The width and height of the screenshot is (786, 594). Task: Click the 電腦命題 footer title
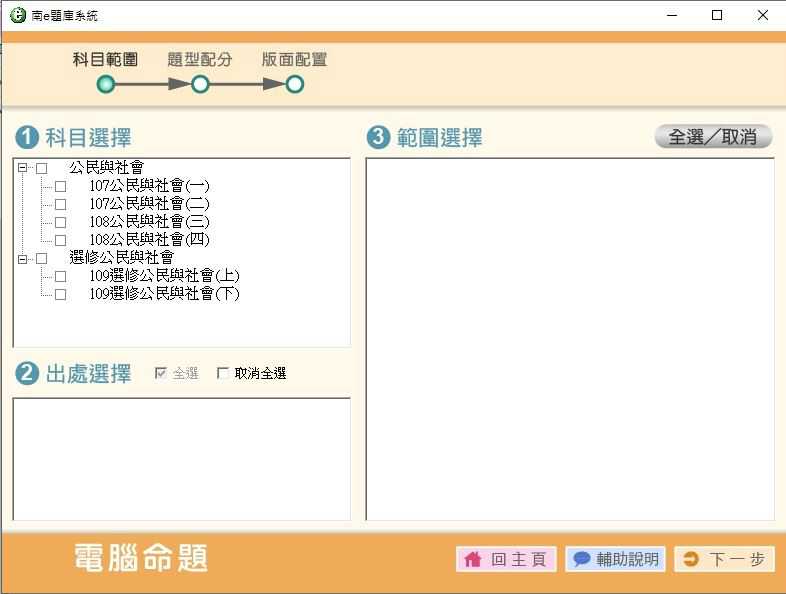pyautogui.click(x=141, y=557)
